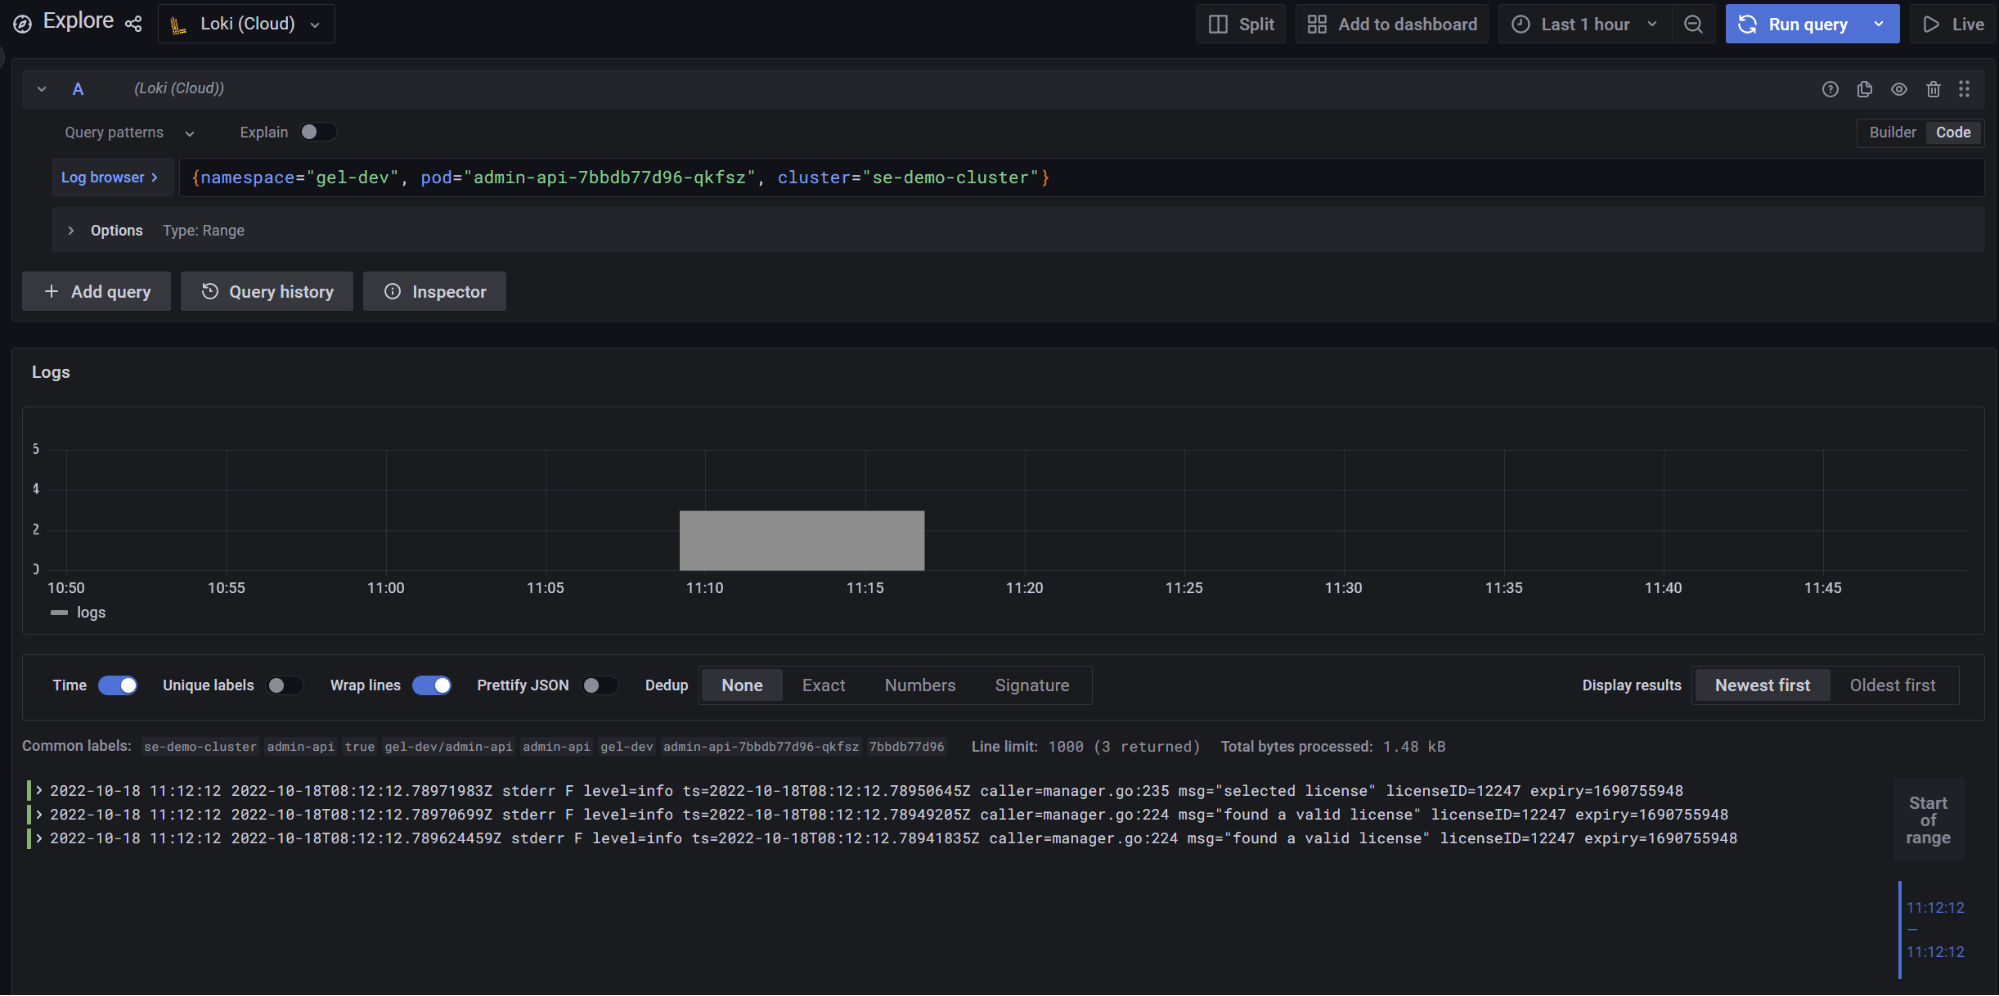The image size is (1999, 996).
Task: Start Live log streaming
Action: 1953,24
